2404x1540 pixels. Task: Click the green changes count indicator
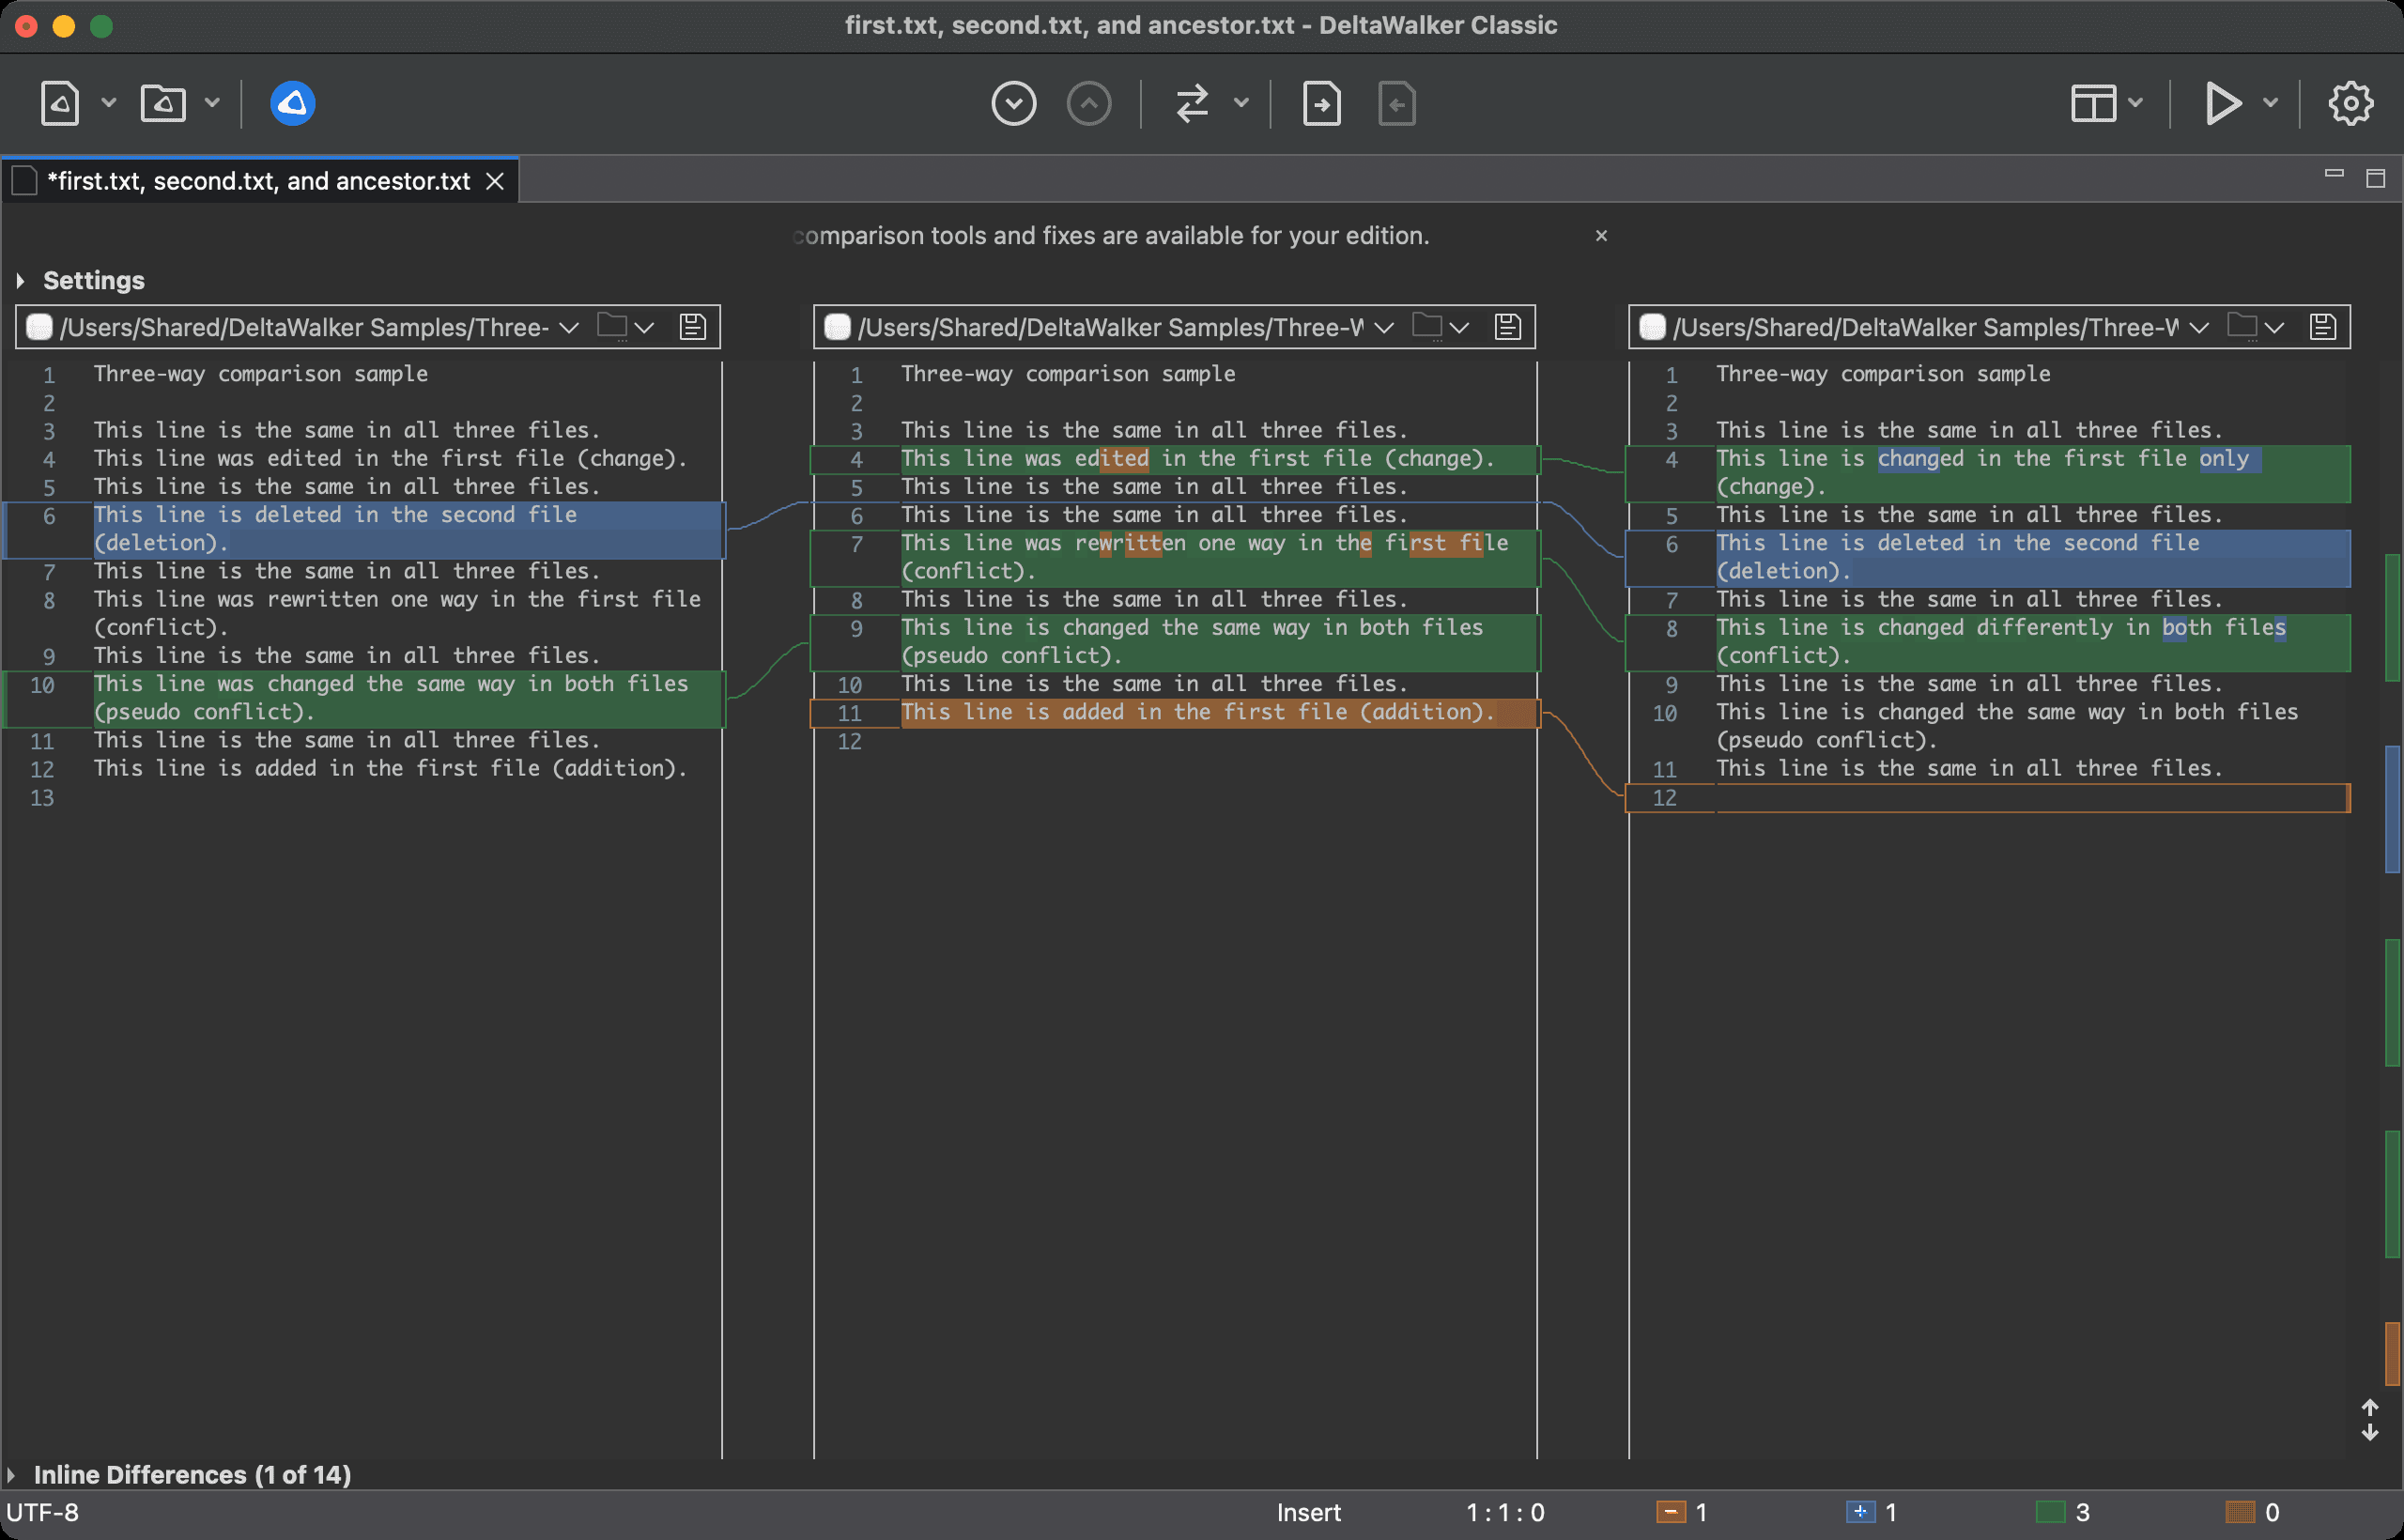click(x=2062, y=1512)
